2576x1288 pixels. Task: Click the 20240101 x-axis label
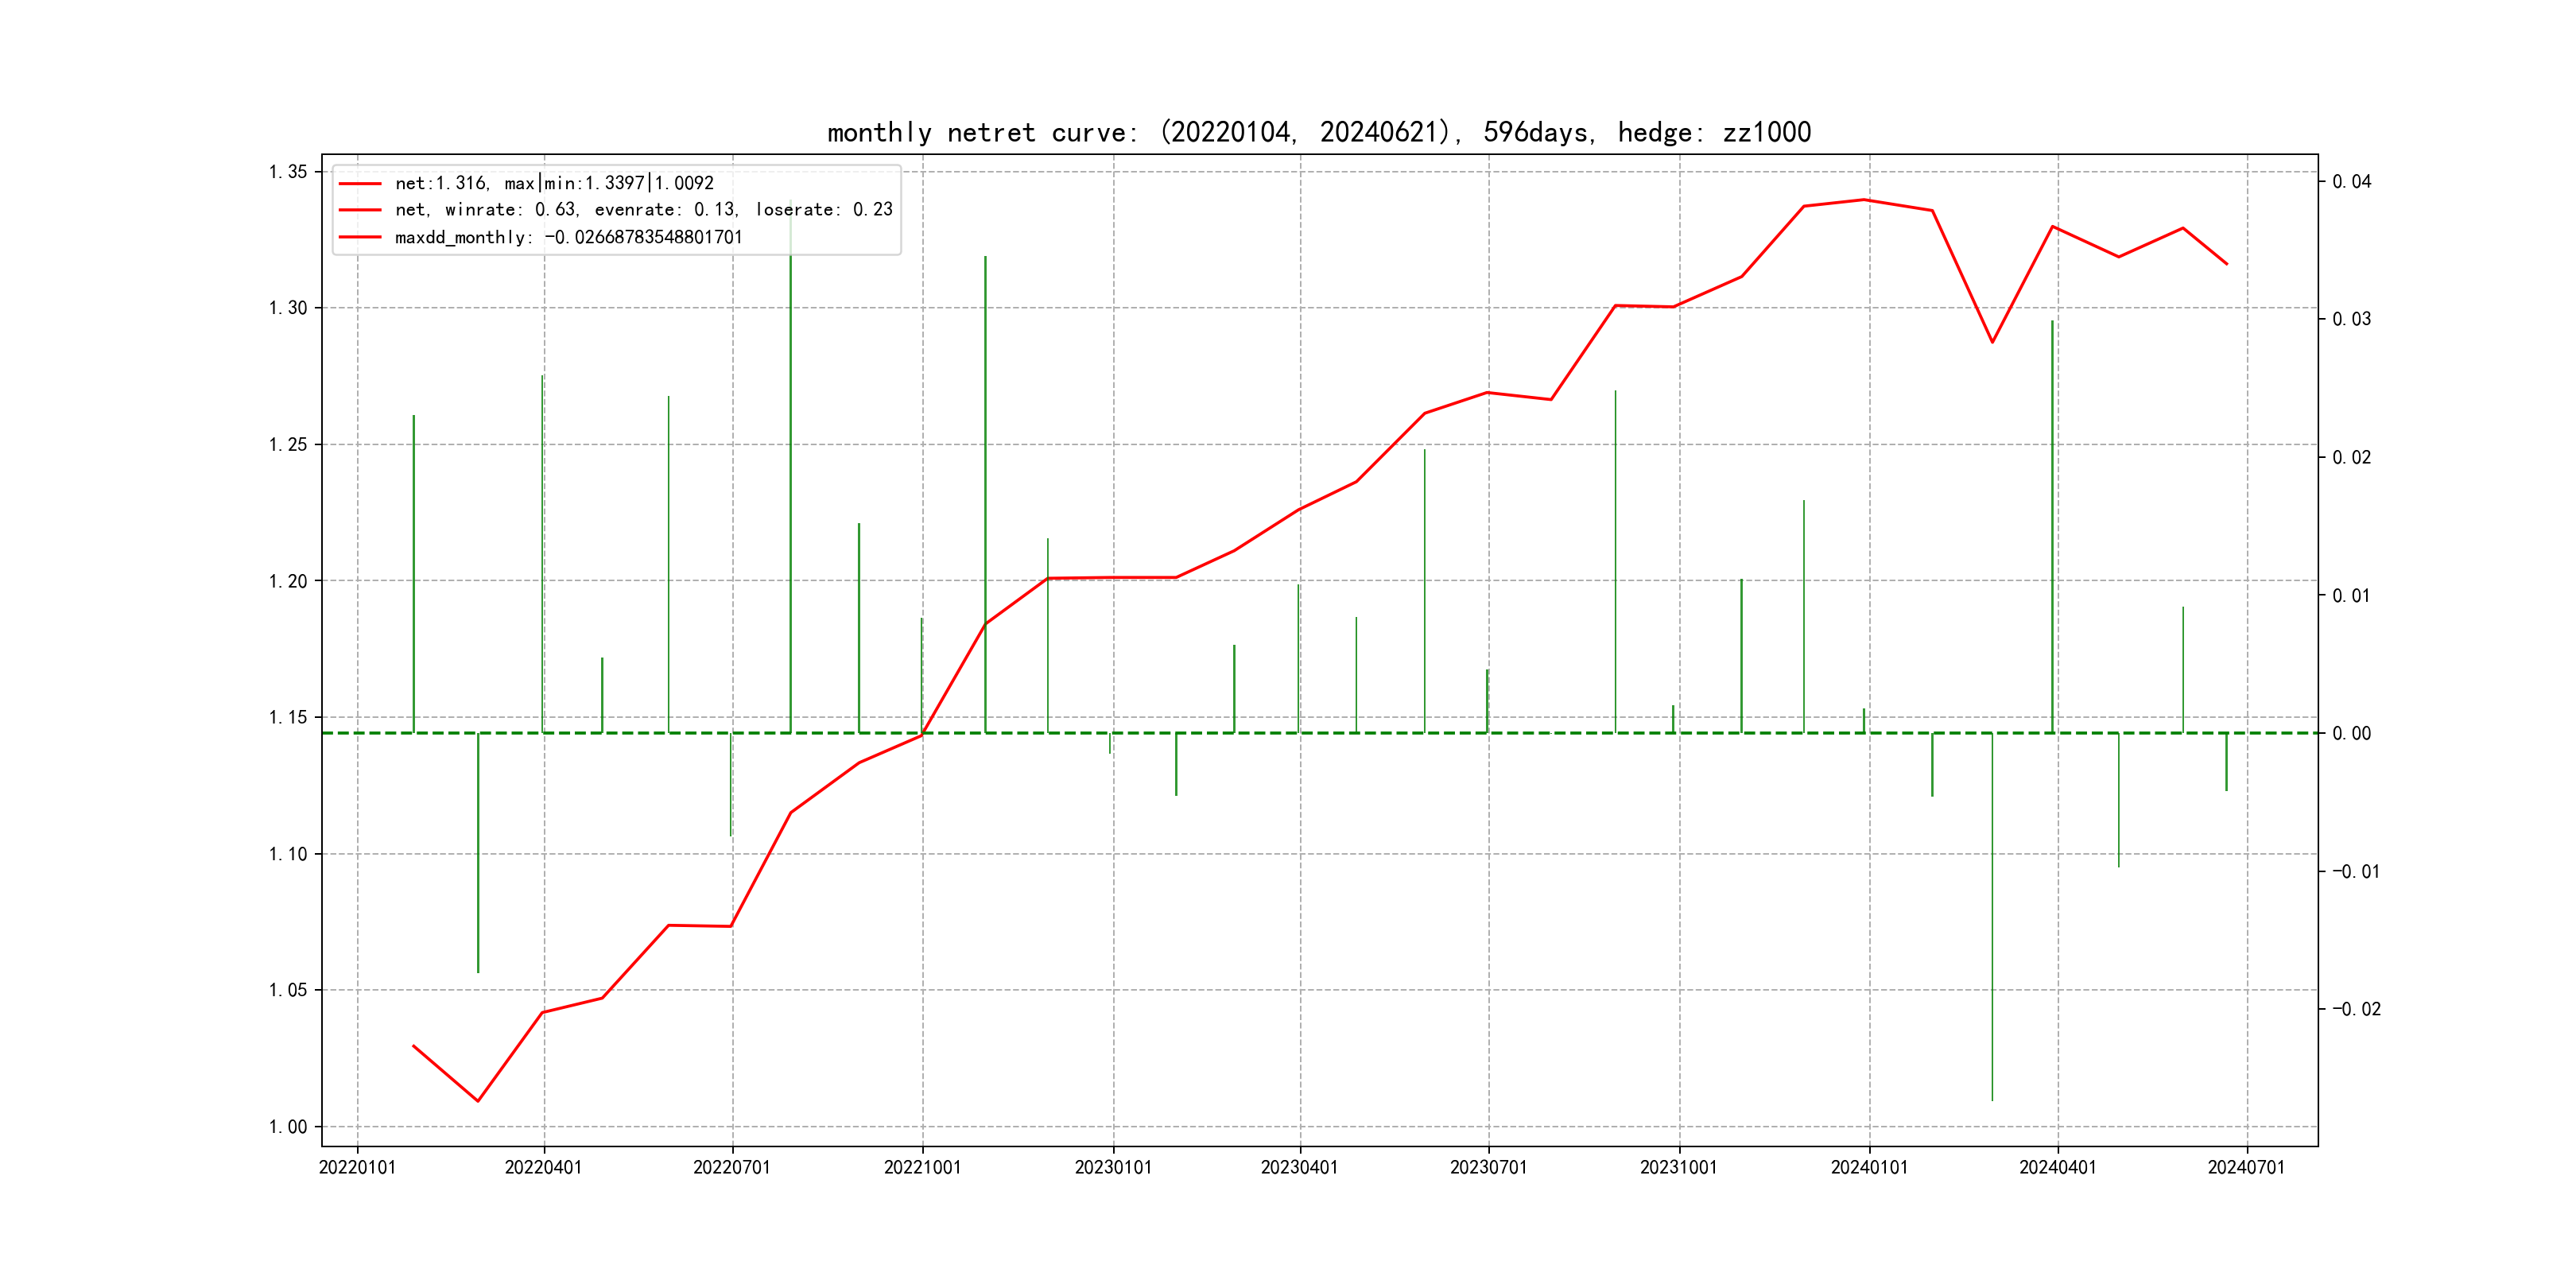click(x=1869, y=1168)
